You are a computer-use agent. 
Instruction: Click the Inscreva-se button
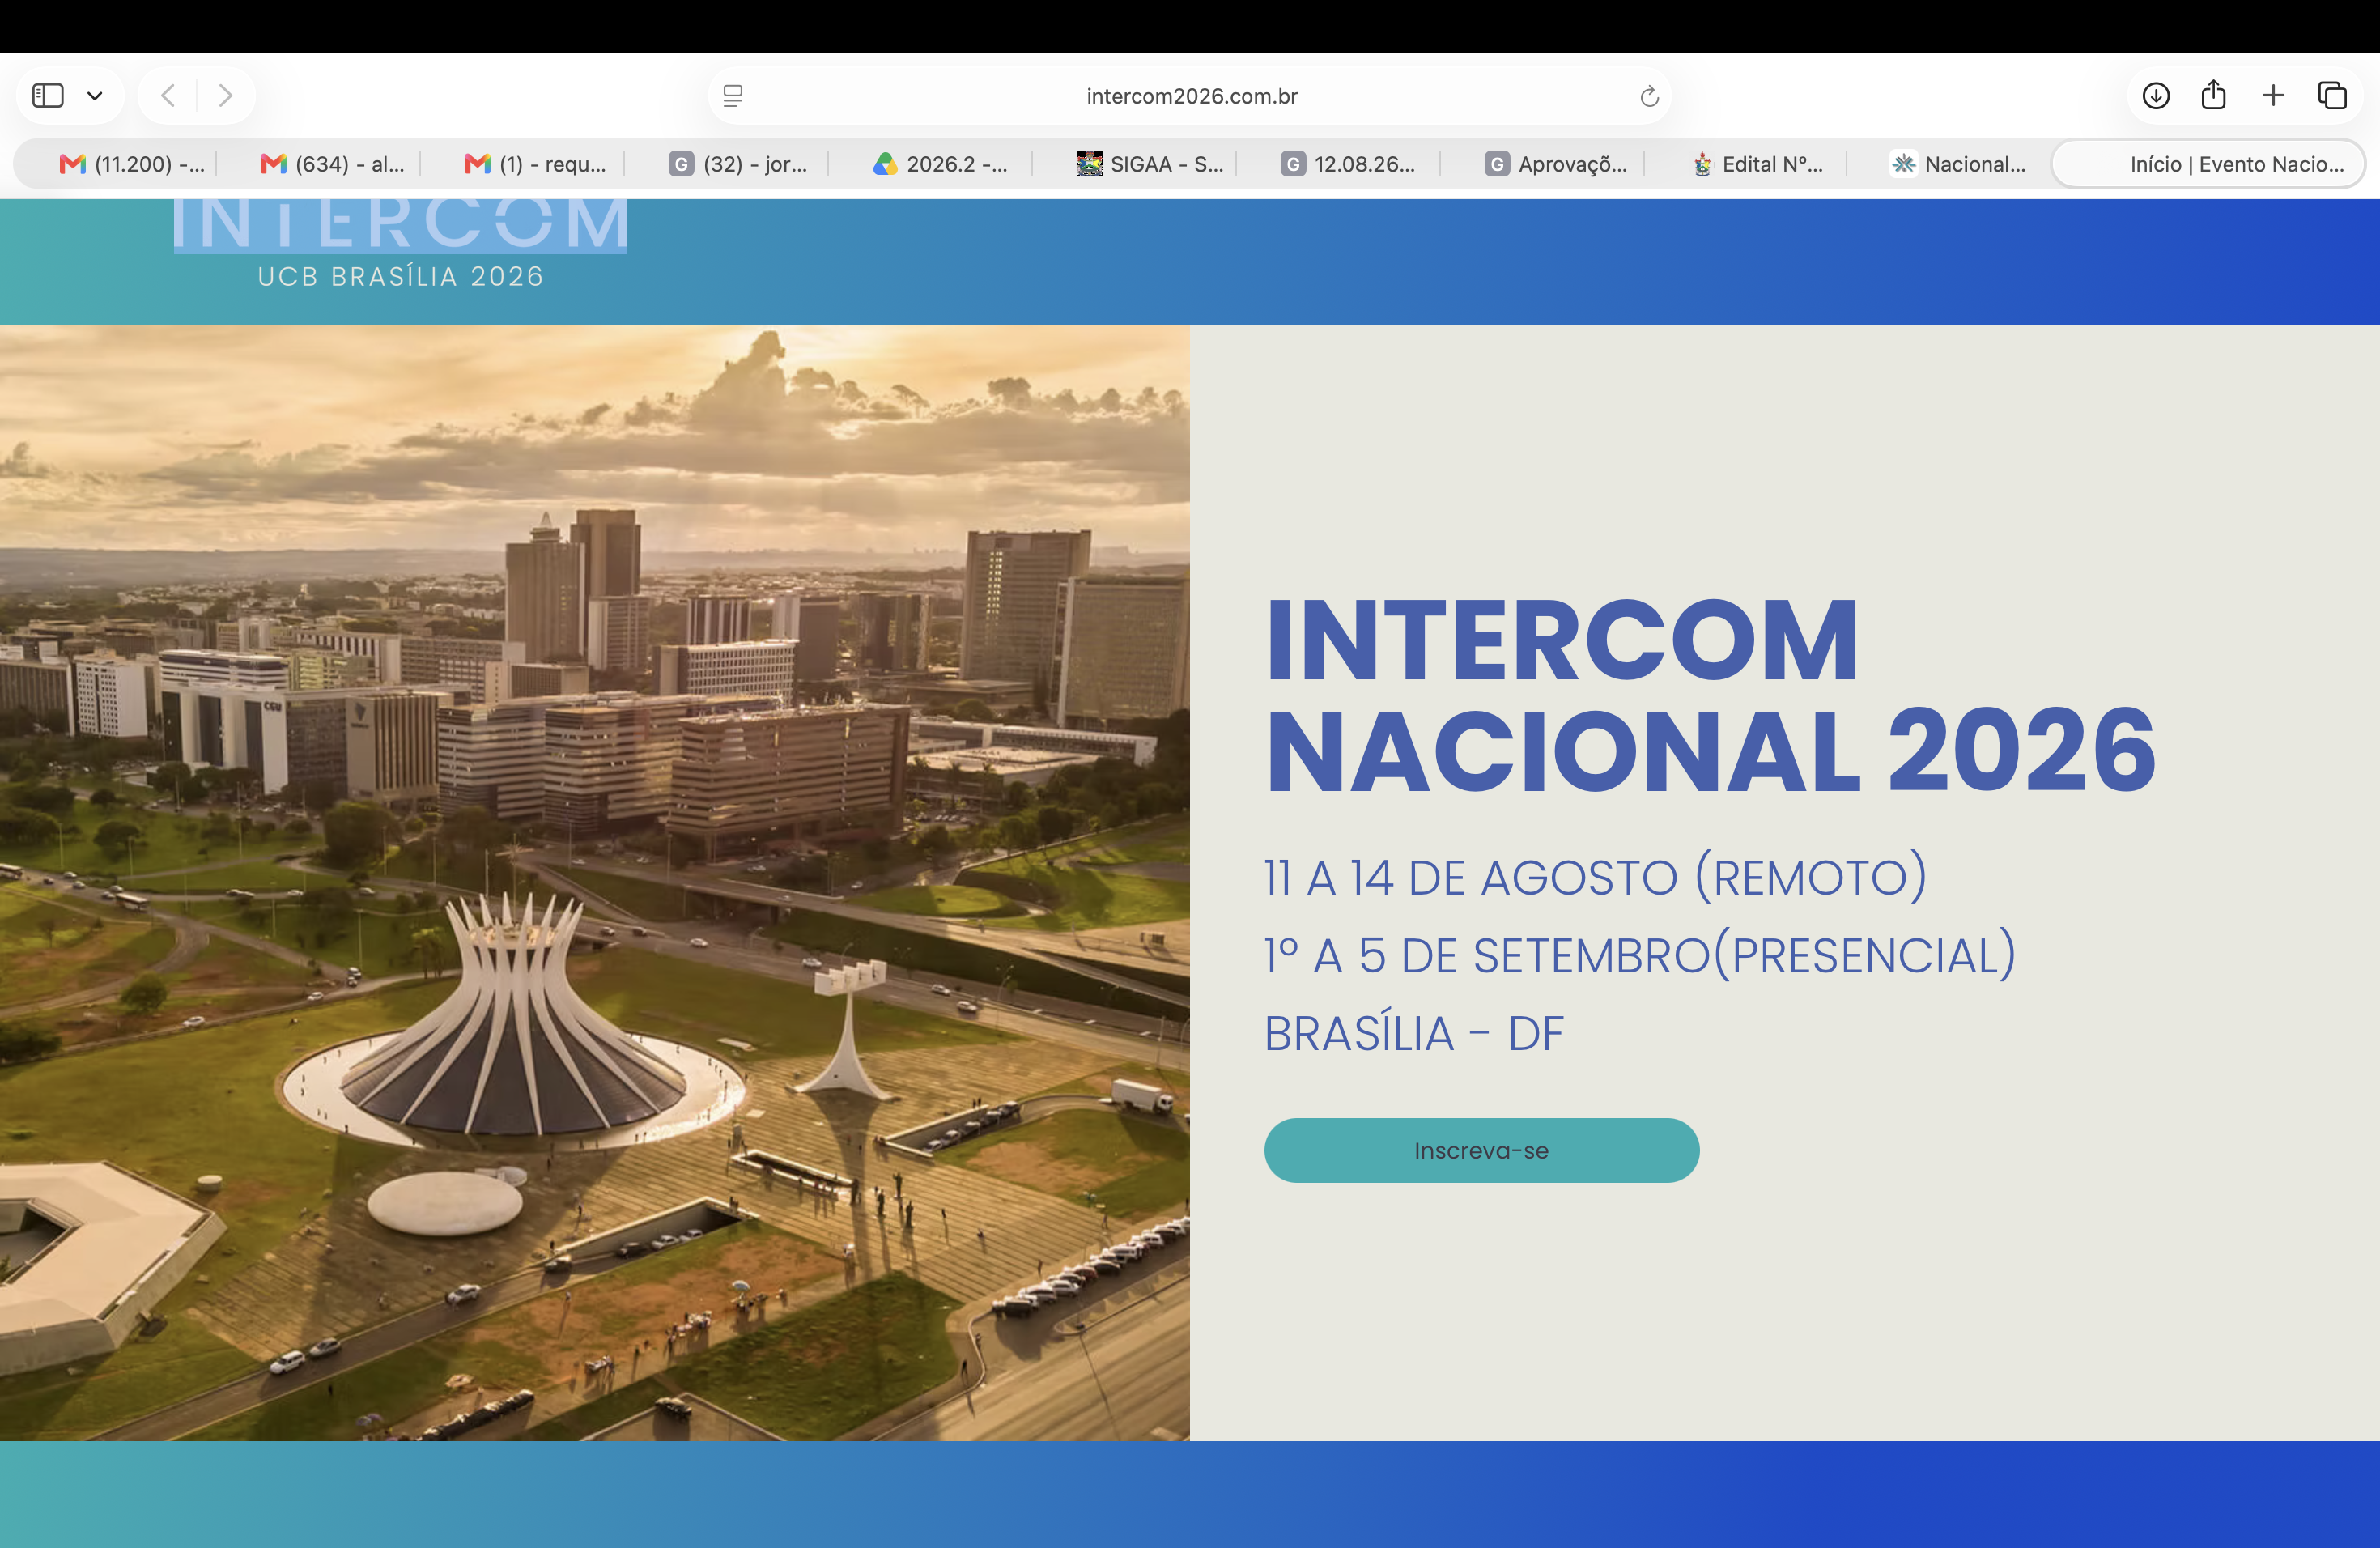pos(1481,1150)
